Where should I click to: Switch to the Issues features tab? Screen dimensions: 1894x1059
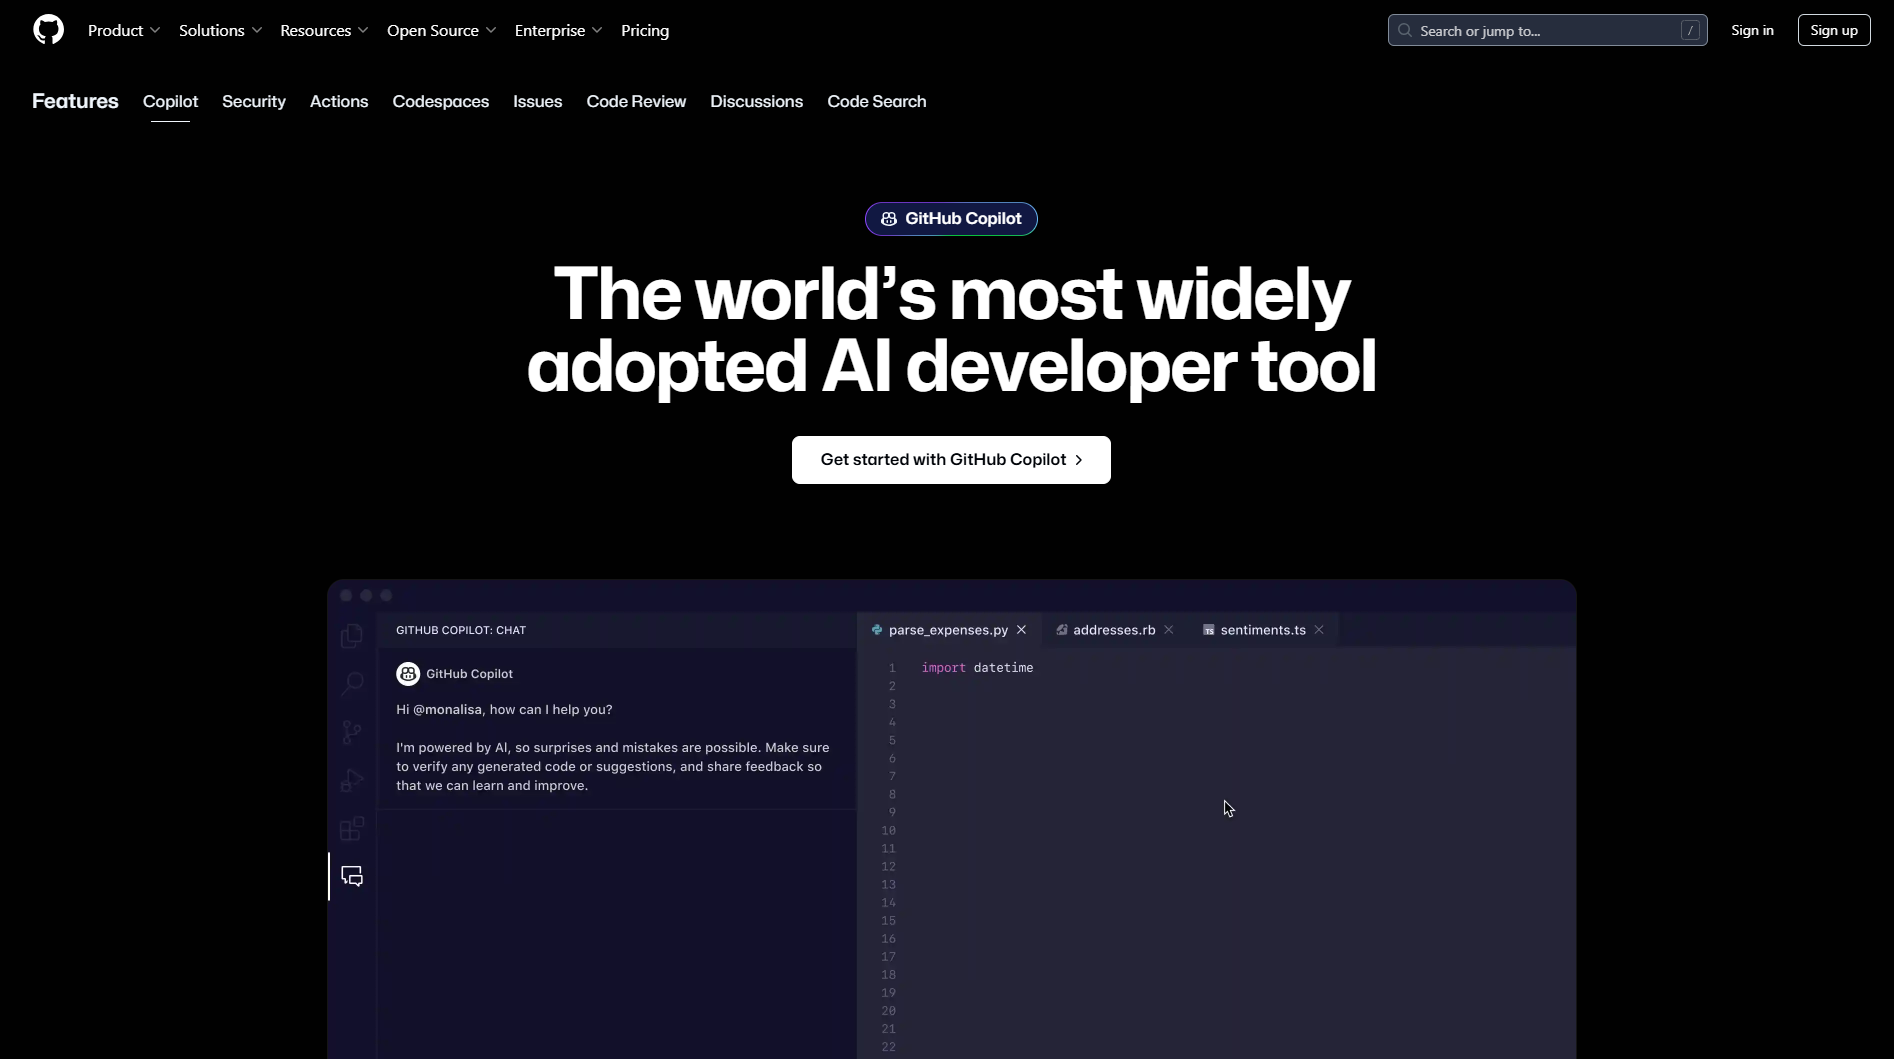click(x=537, y=101)
